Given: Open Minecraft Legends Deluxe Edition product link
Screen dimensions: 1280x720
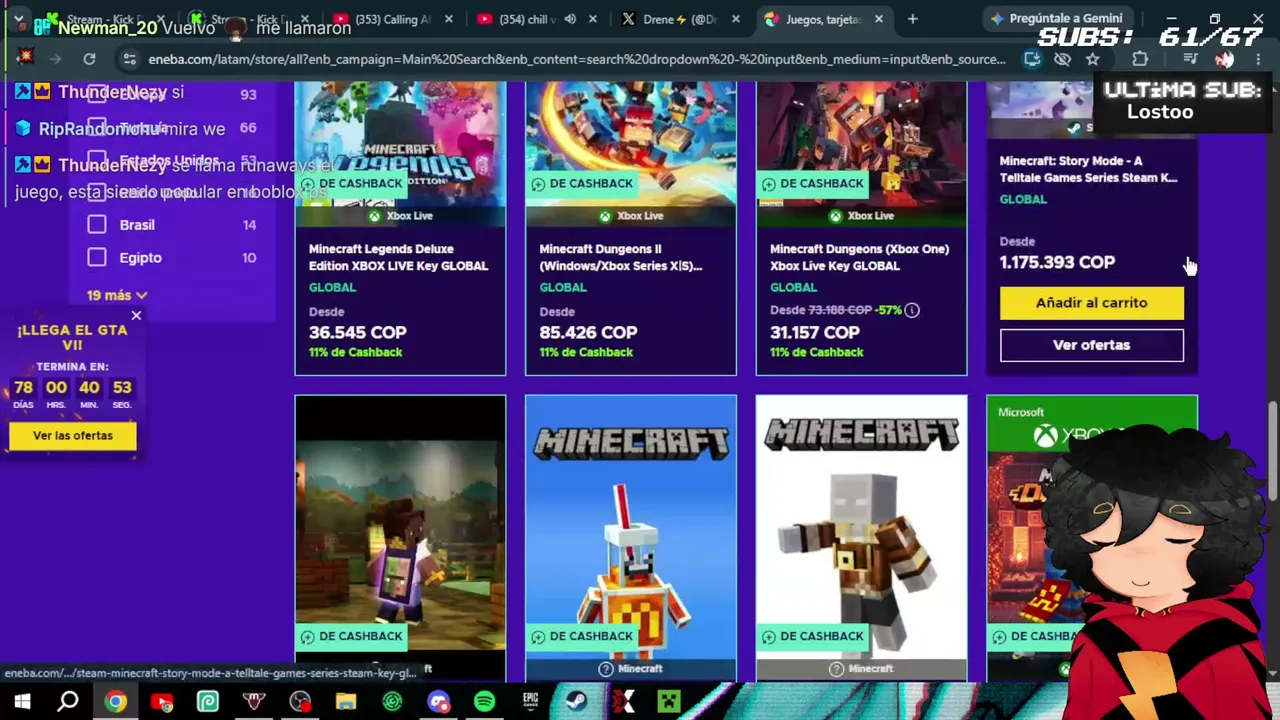Looking at the screenshot, I should (398, 257).
